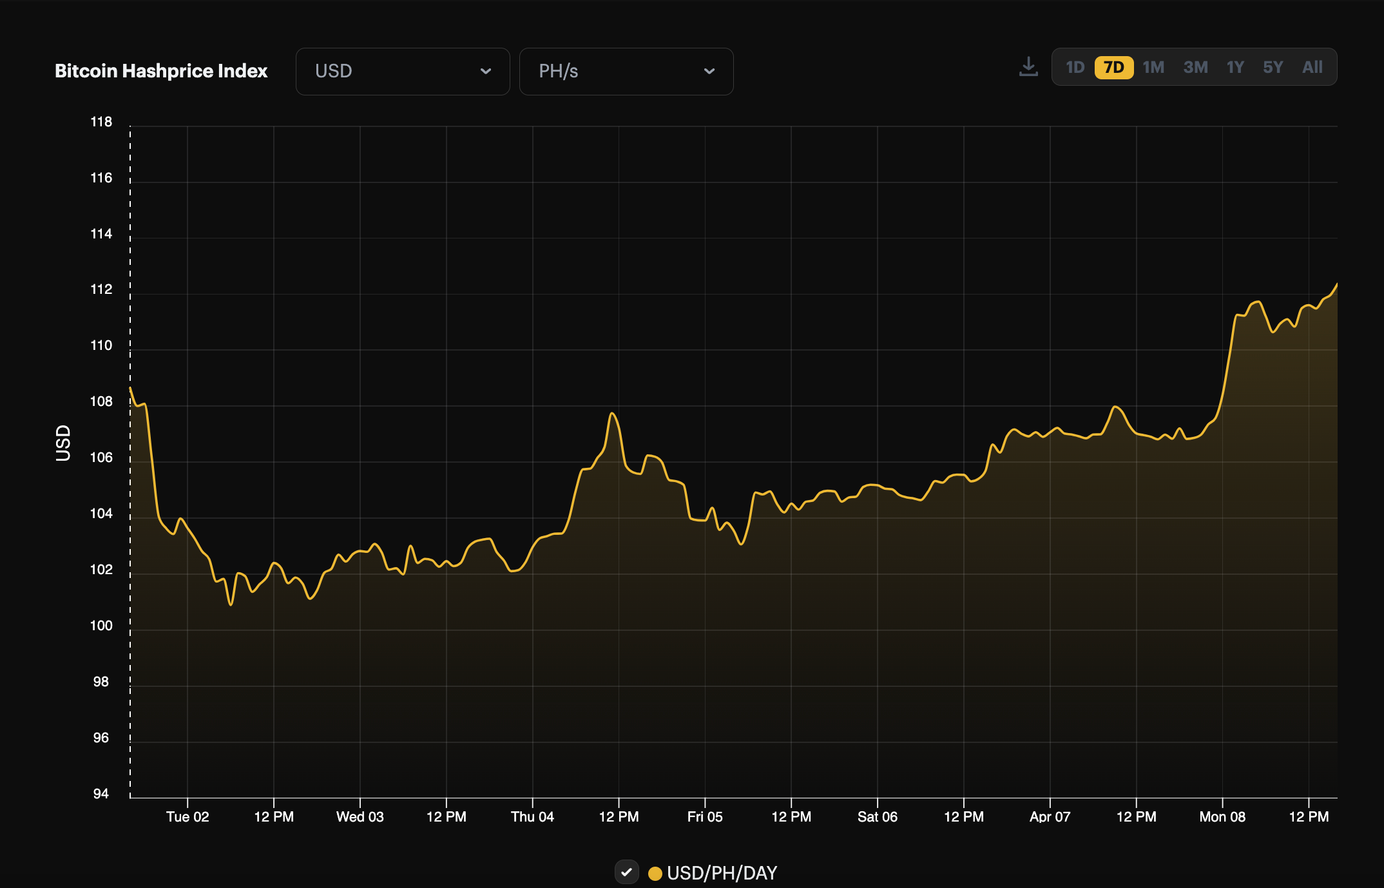This screenshot has width=1384, height=888.
Task: Keep the highlighted 7D range selected
Action: pyautogui.click(x=1114, y=67)
